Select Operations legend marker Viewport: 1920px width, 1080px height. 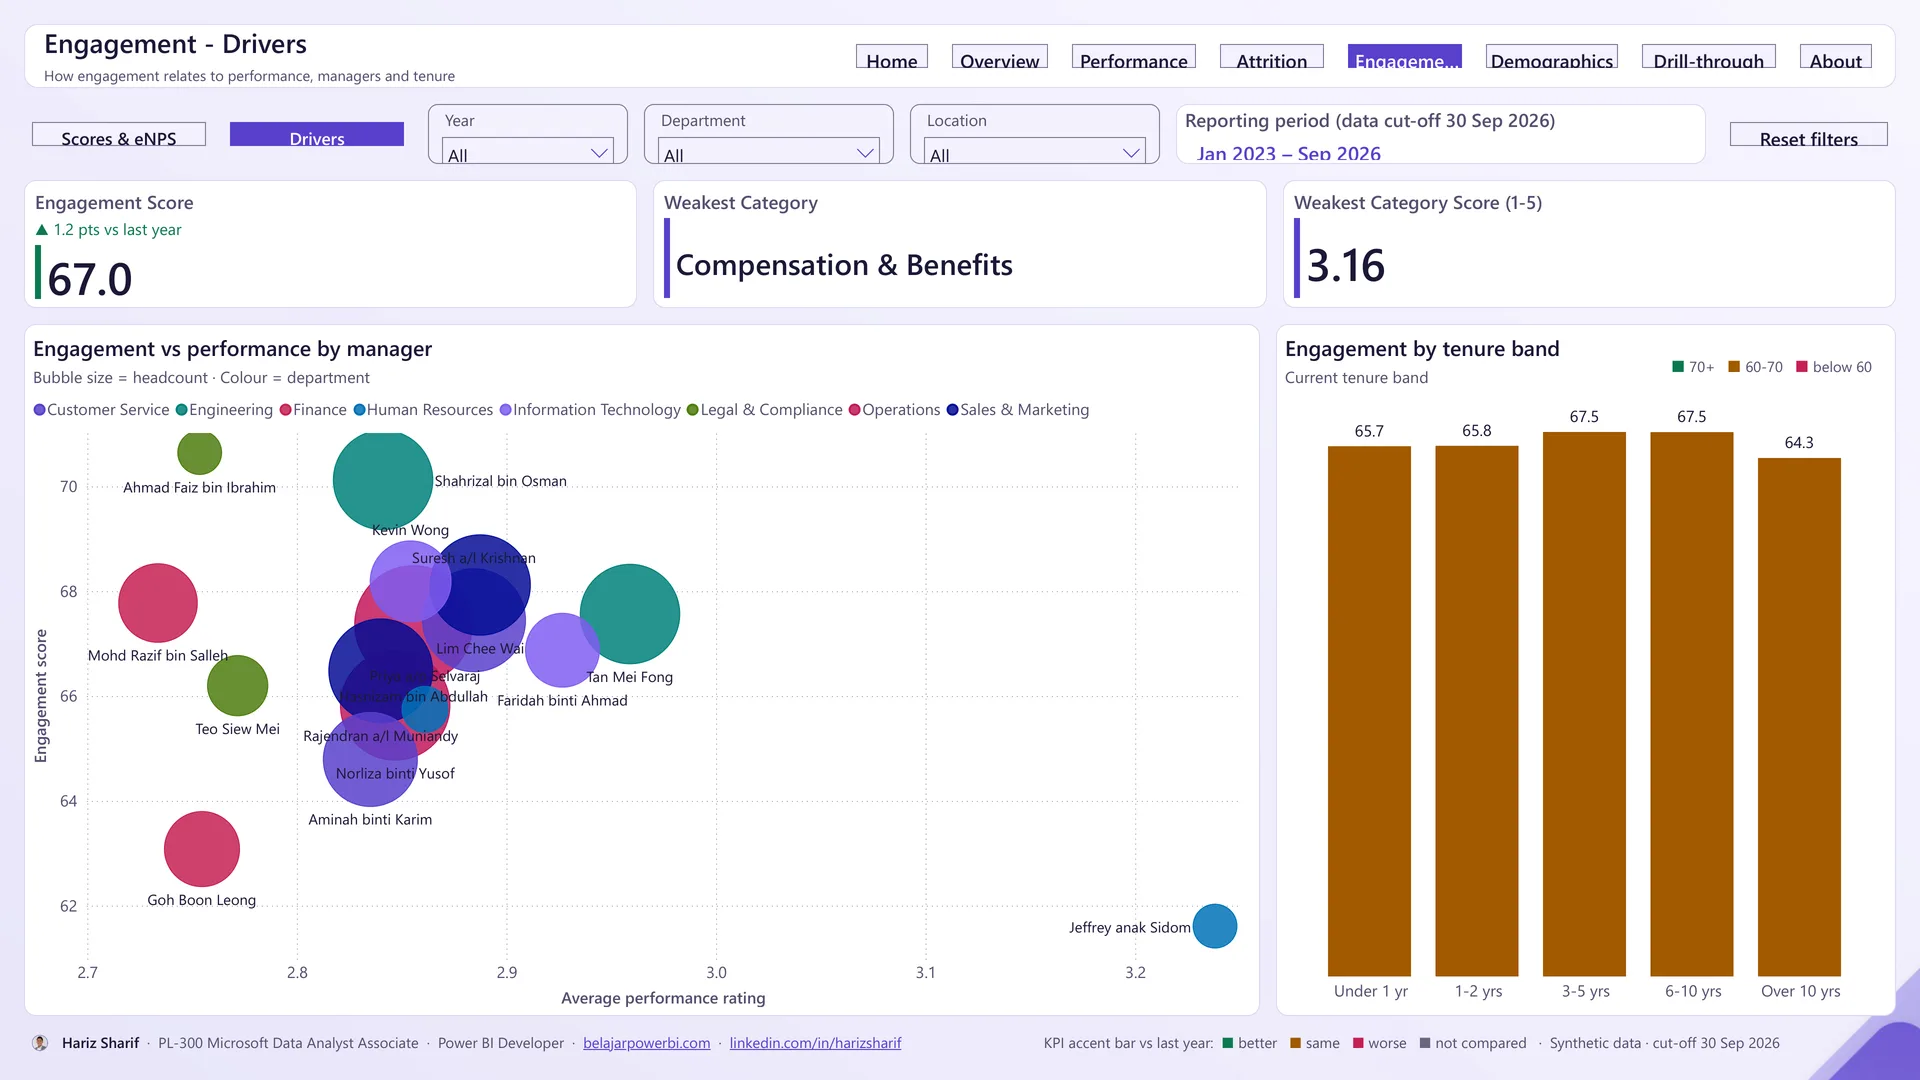[855, 410]
